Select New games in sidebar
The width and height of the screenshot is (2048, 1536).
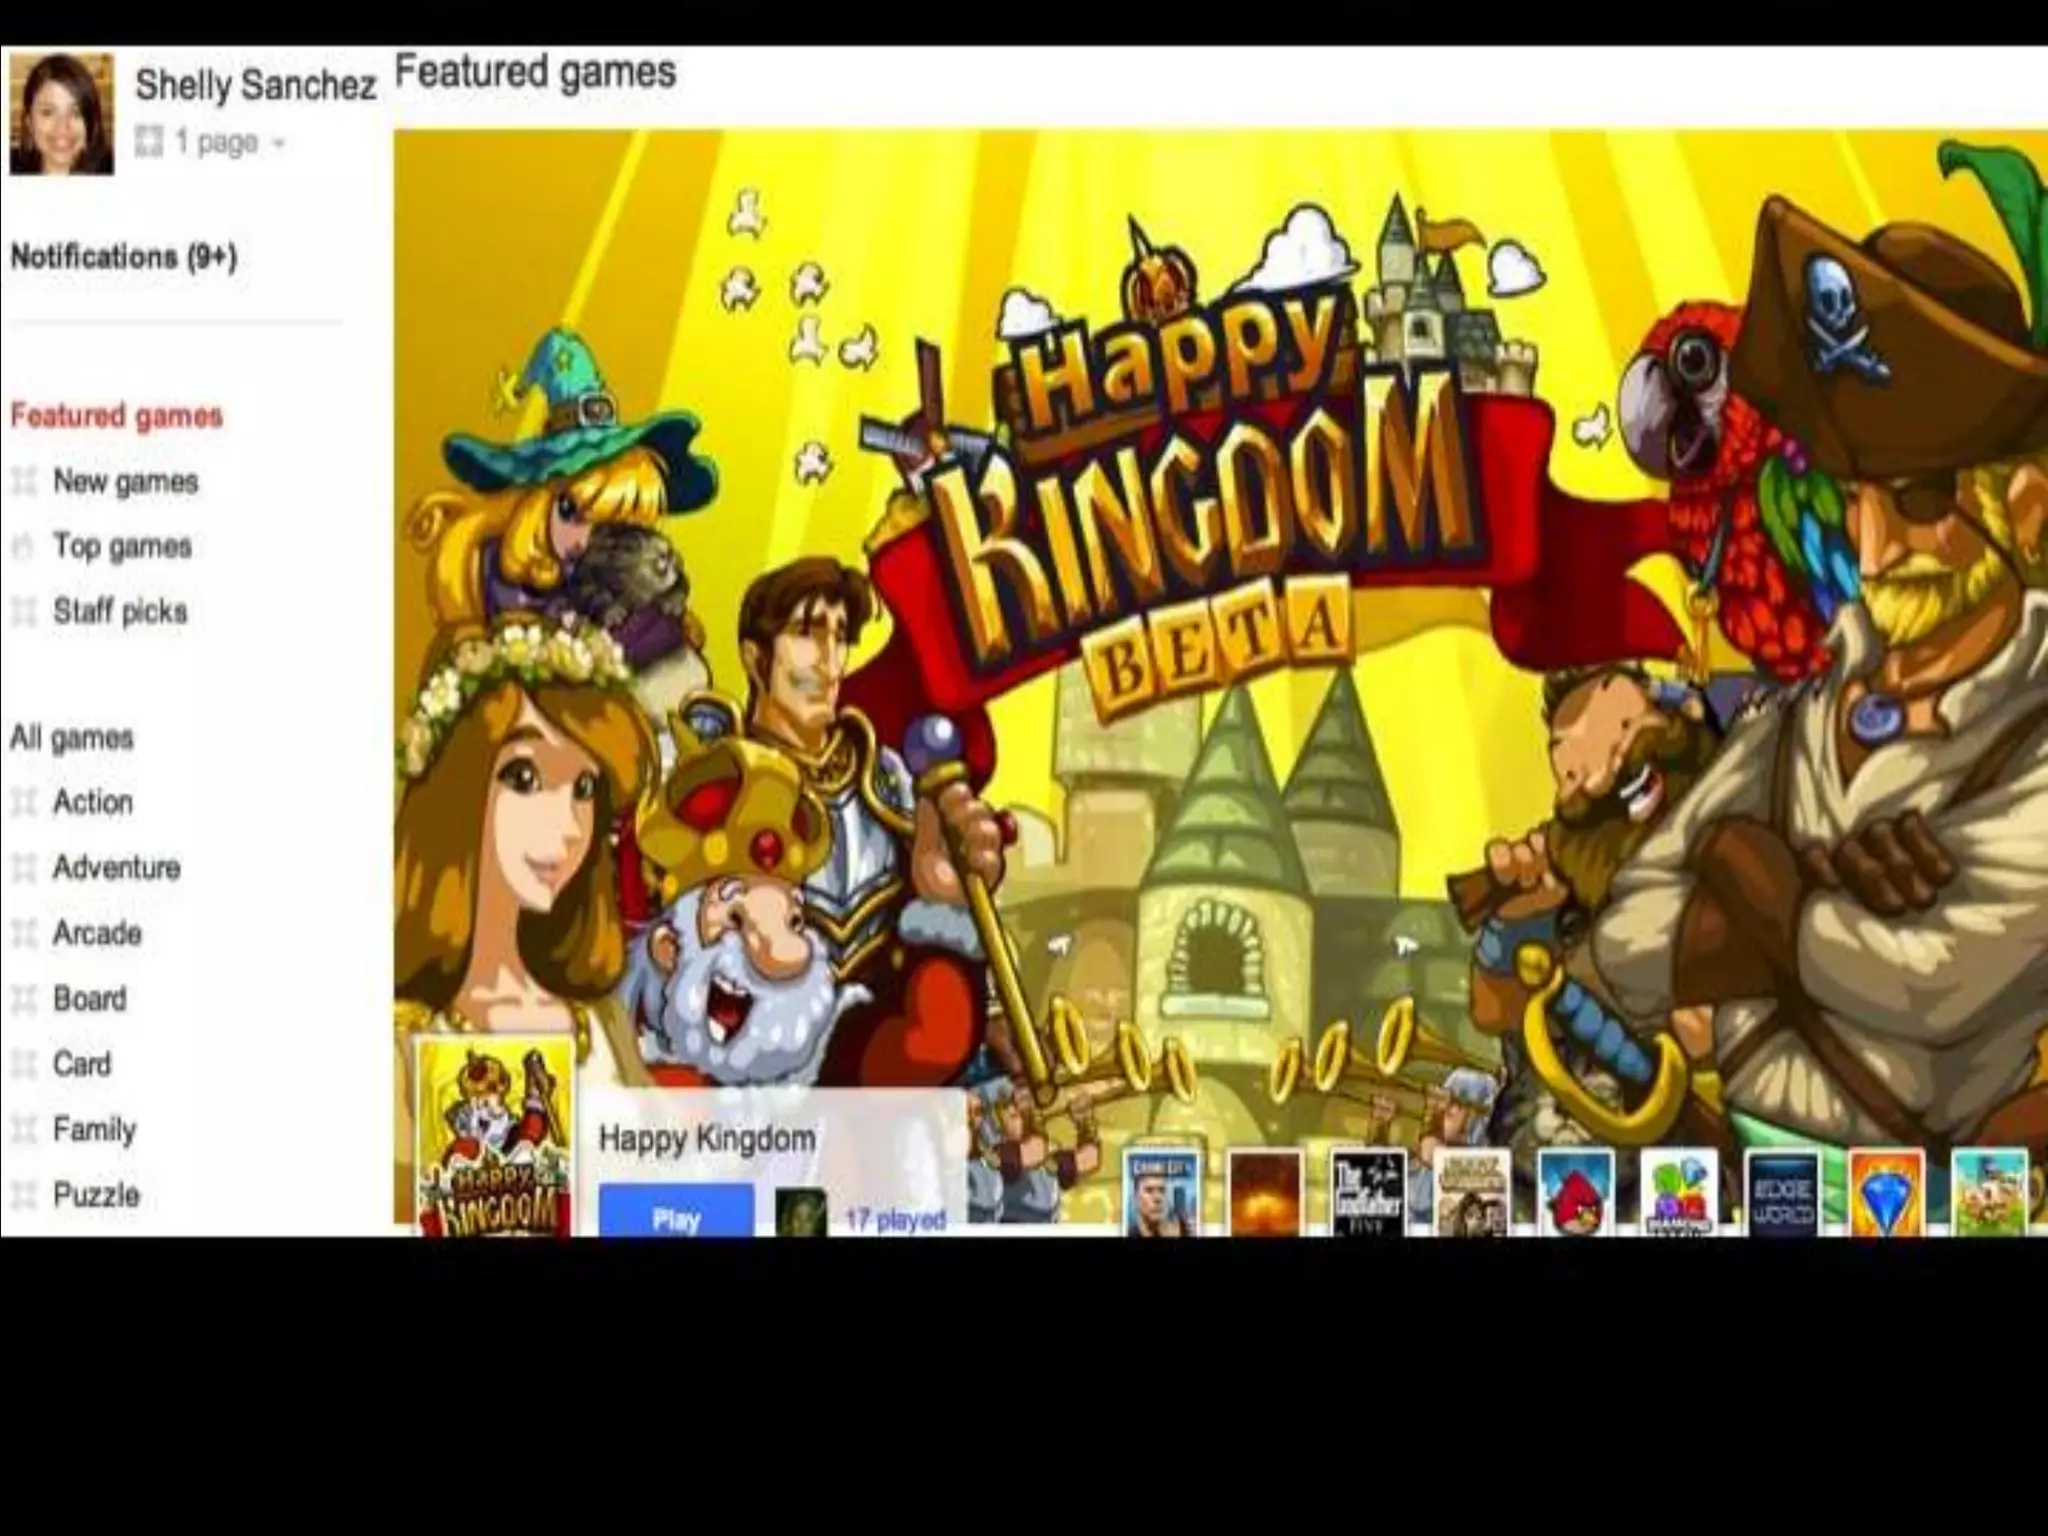tap(125, 481)
